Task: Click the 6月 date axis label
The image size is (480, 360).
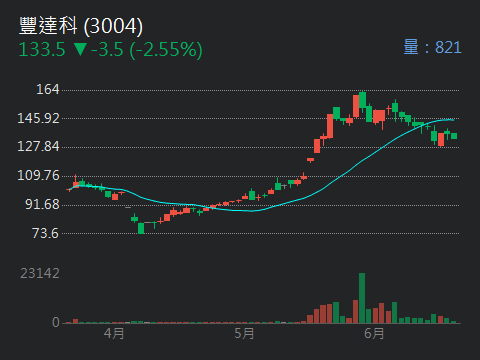Action: (374, 334)
